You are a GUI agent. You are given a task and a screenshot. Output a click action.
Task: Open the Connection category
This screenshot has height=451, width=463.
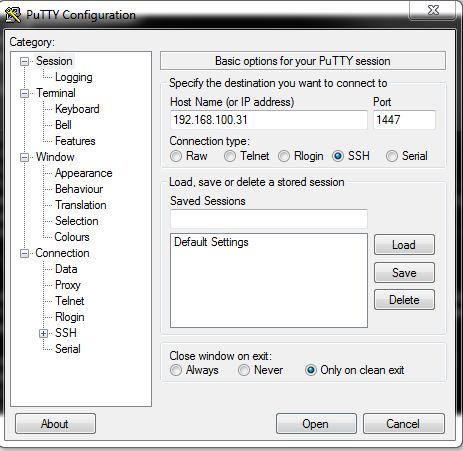pyautogui.click(x=62, y=253)
